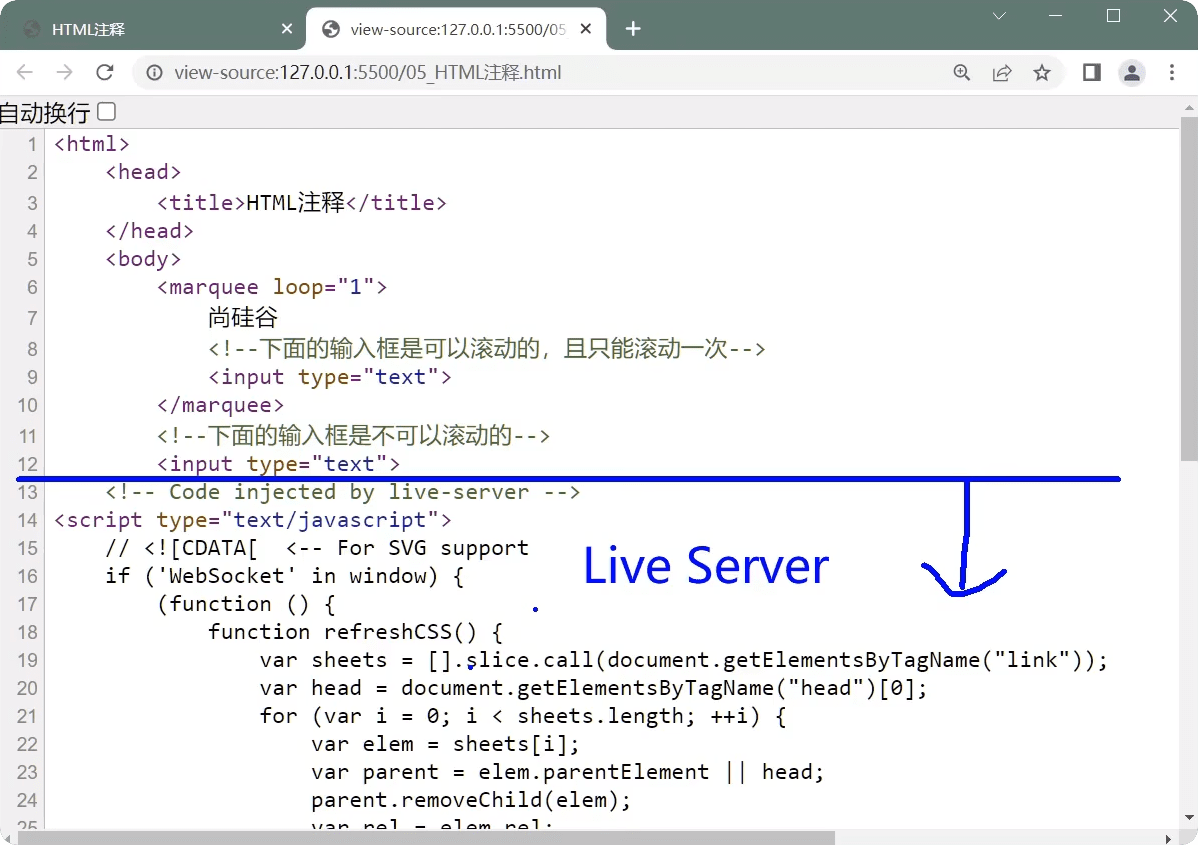
Task: Click the browser back arrow
Action: point(25,73)
